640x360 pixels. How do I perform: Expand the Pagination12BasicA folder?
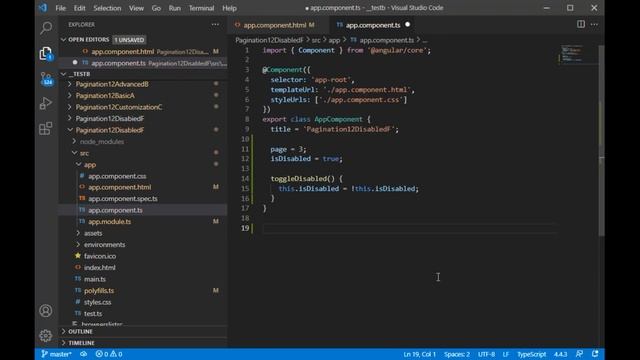105,96
